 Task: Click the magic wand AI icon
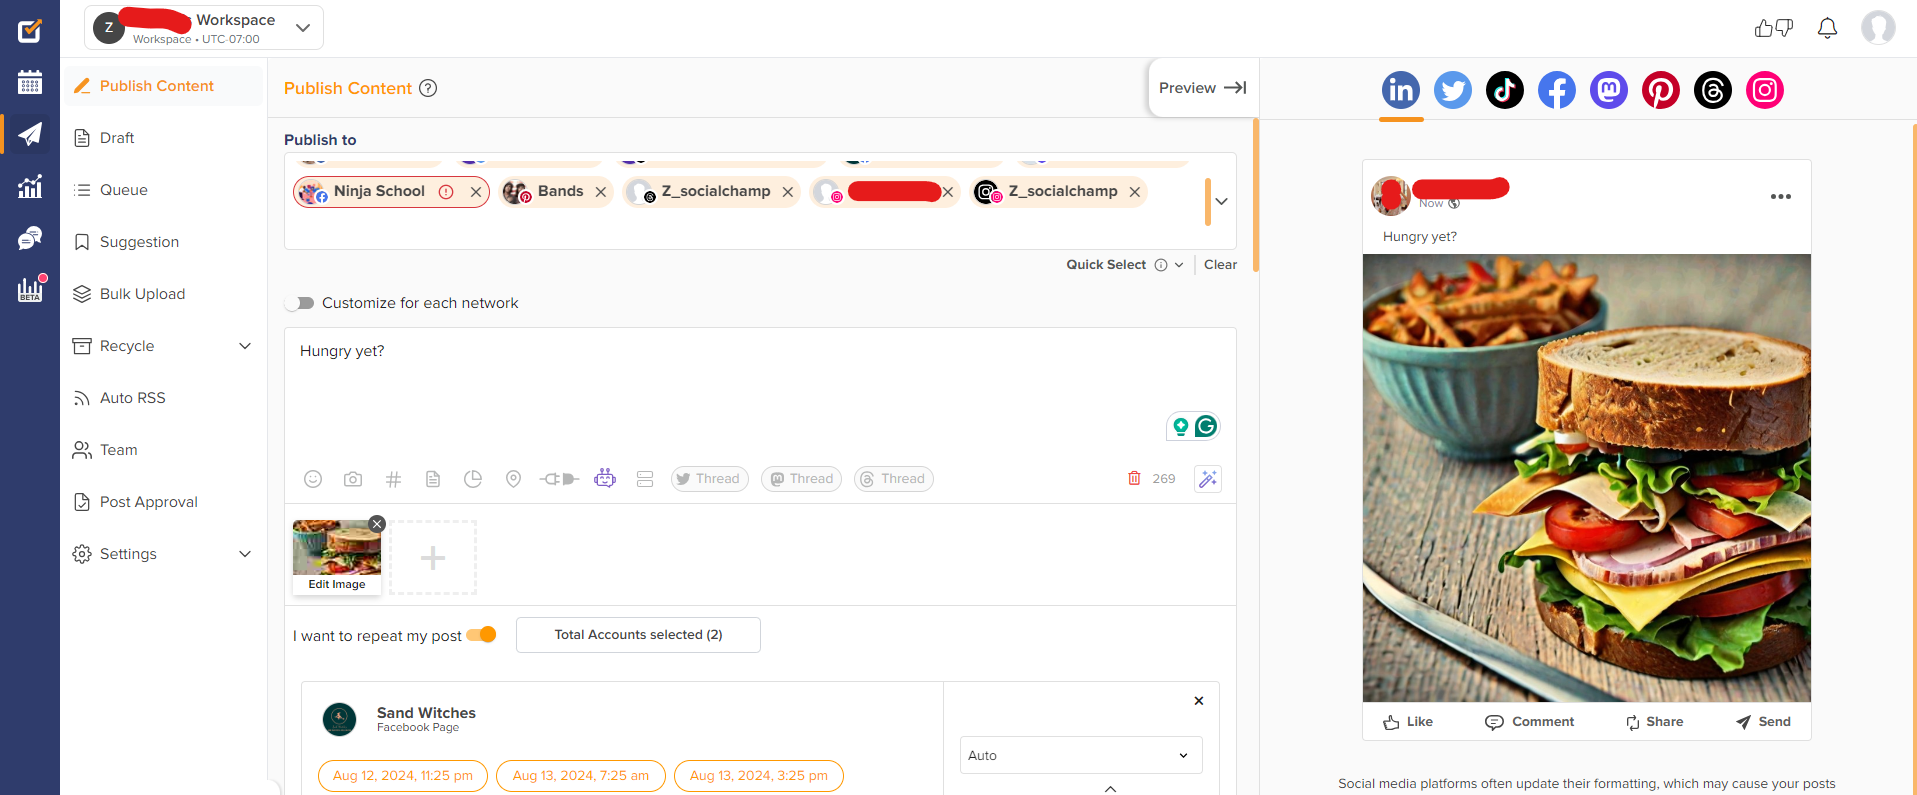point(1208,479)
